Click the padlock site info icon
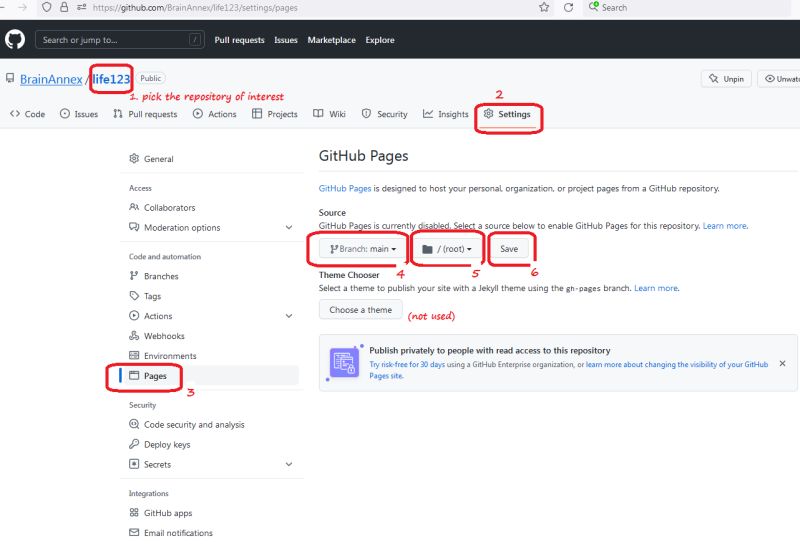This screenshot has height=551, width=800. coord(64,7)
